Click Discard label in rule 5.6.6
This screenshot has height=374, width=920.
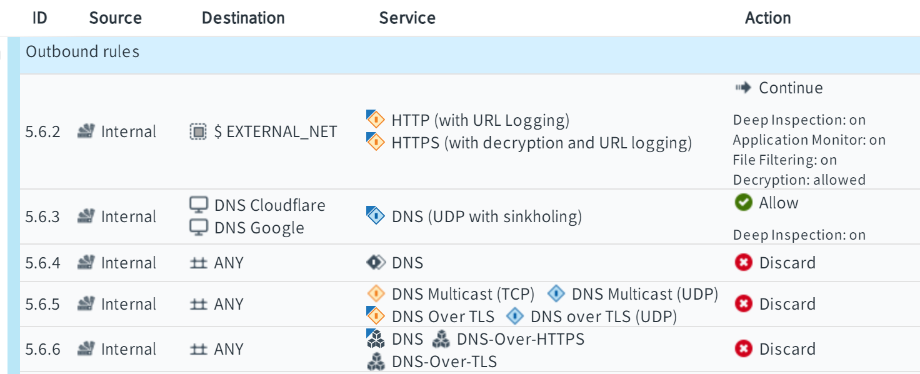787,350
